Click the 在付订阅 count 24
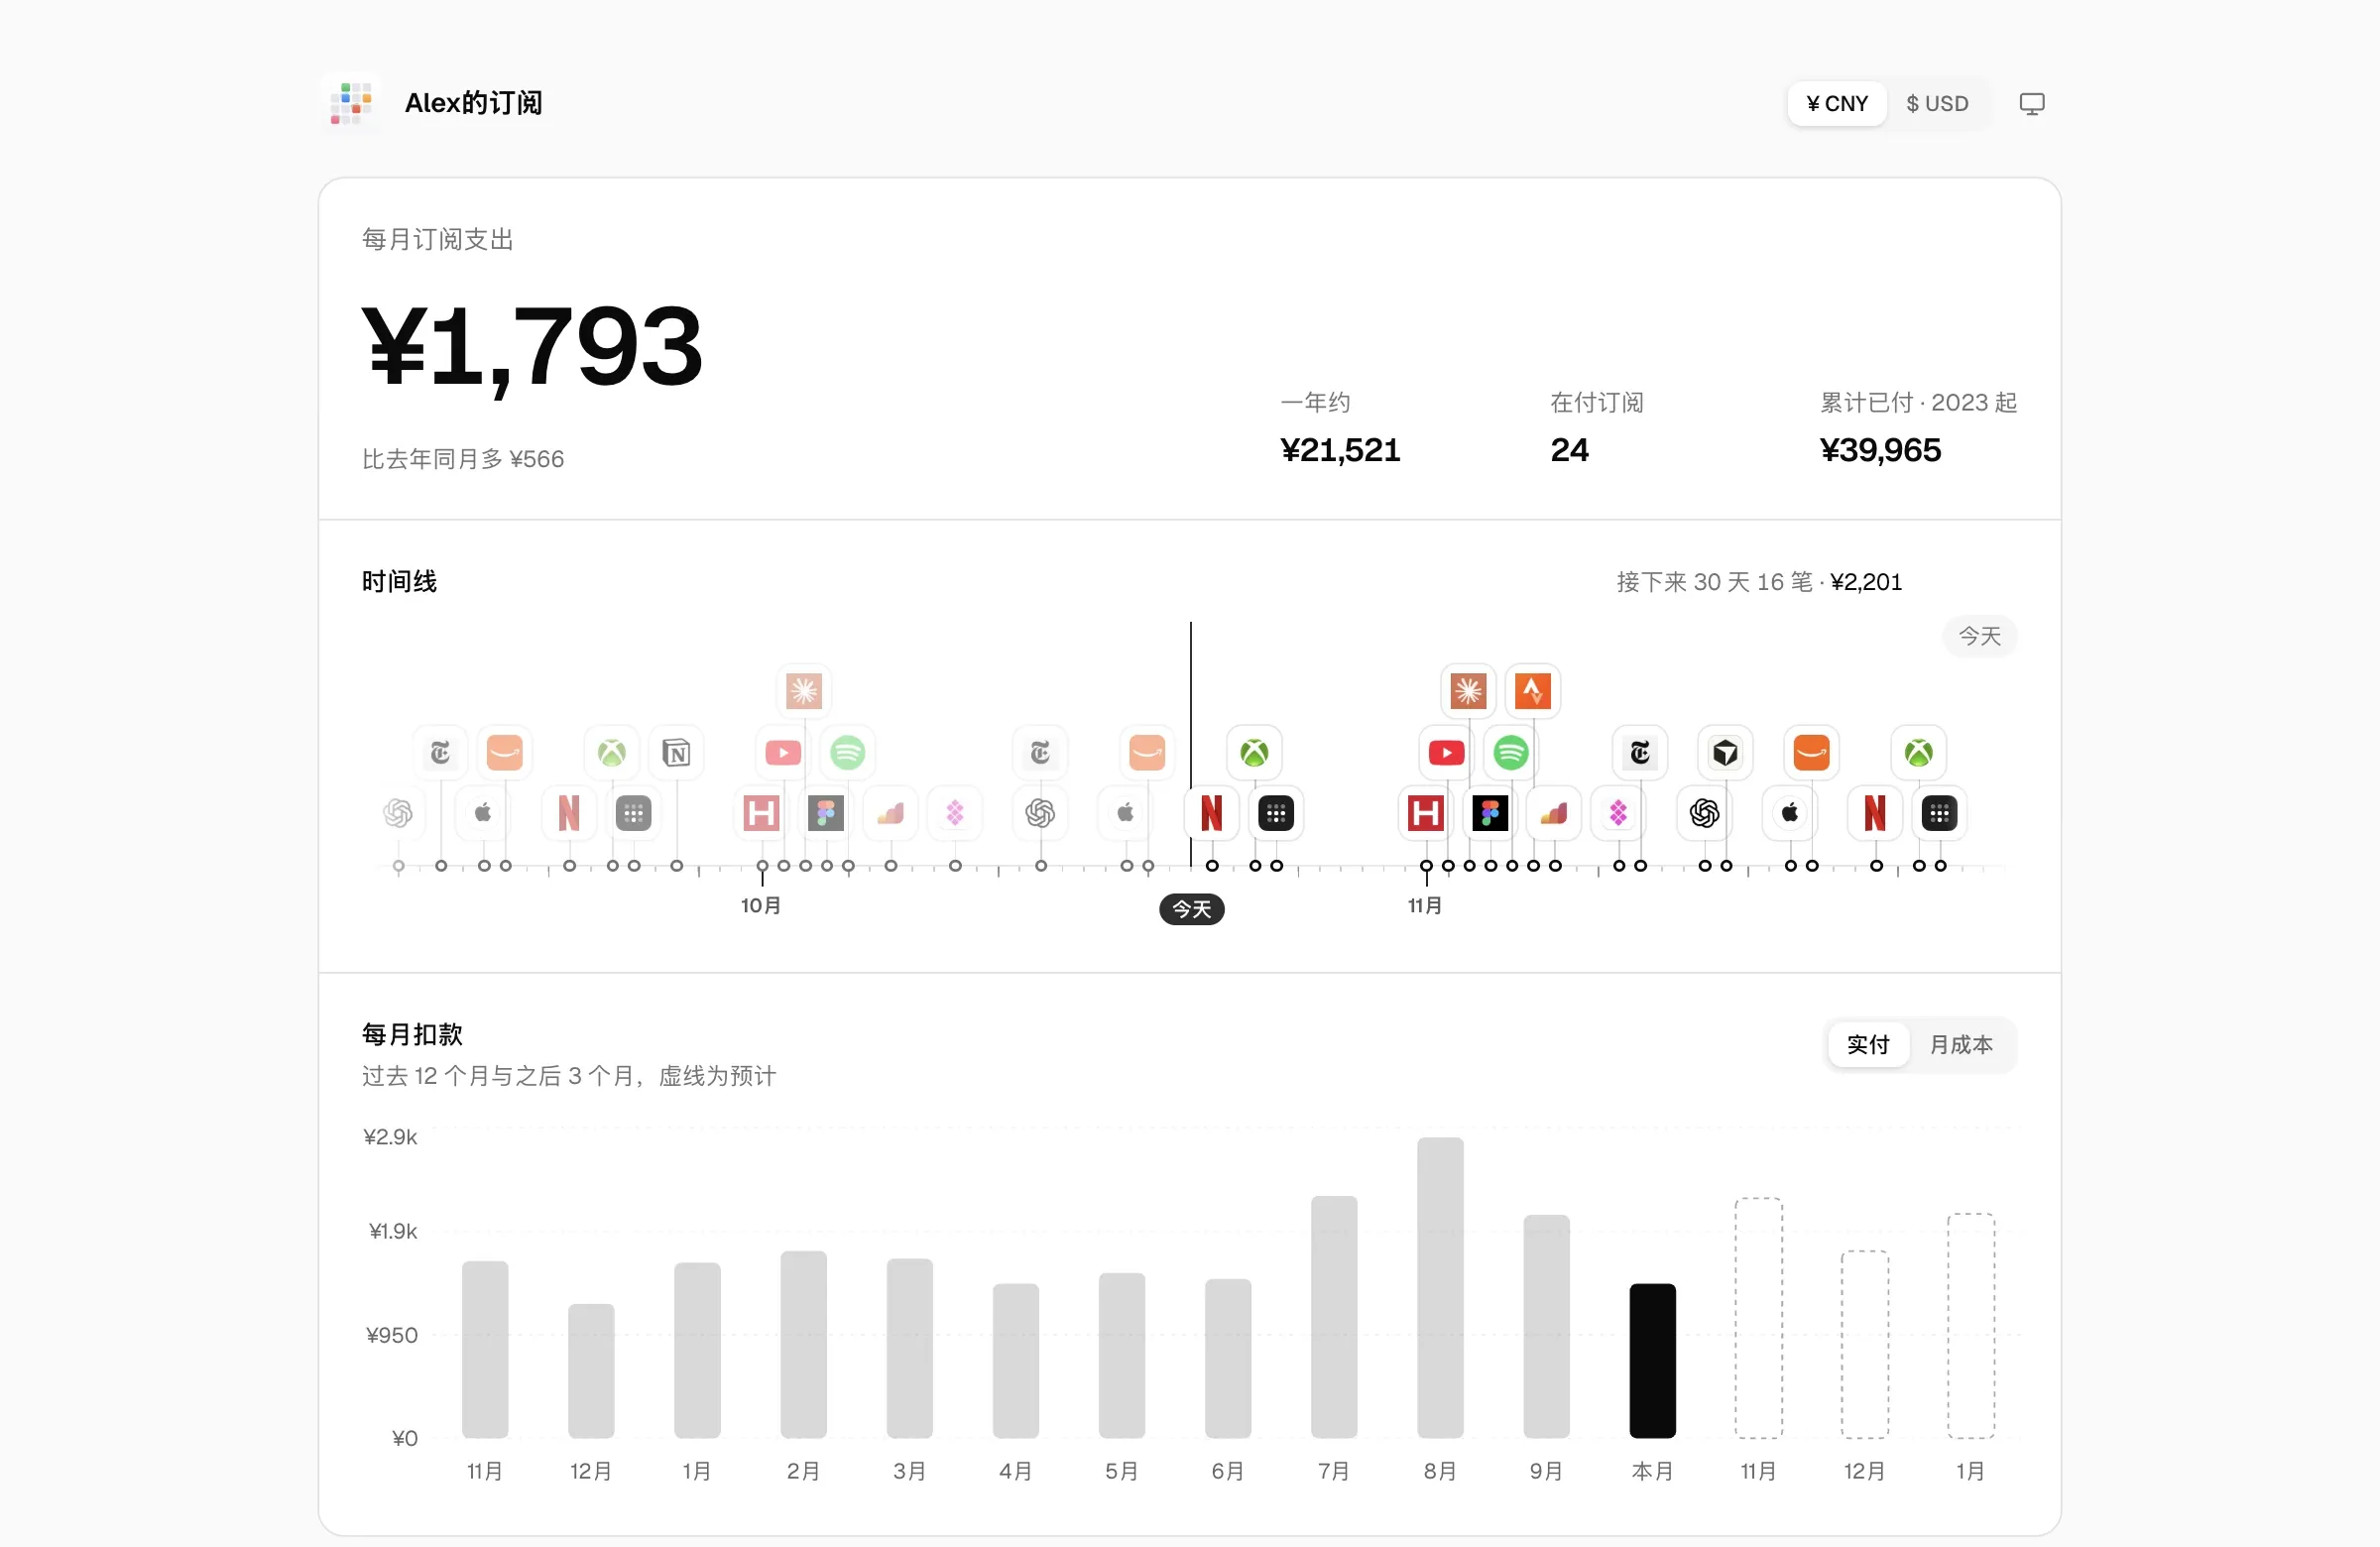This screenshot has width=2380, height=1547. [1569, 450]
